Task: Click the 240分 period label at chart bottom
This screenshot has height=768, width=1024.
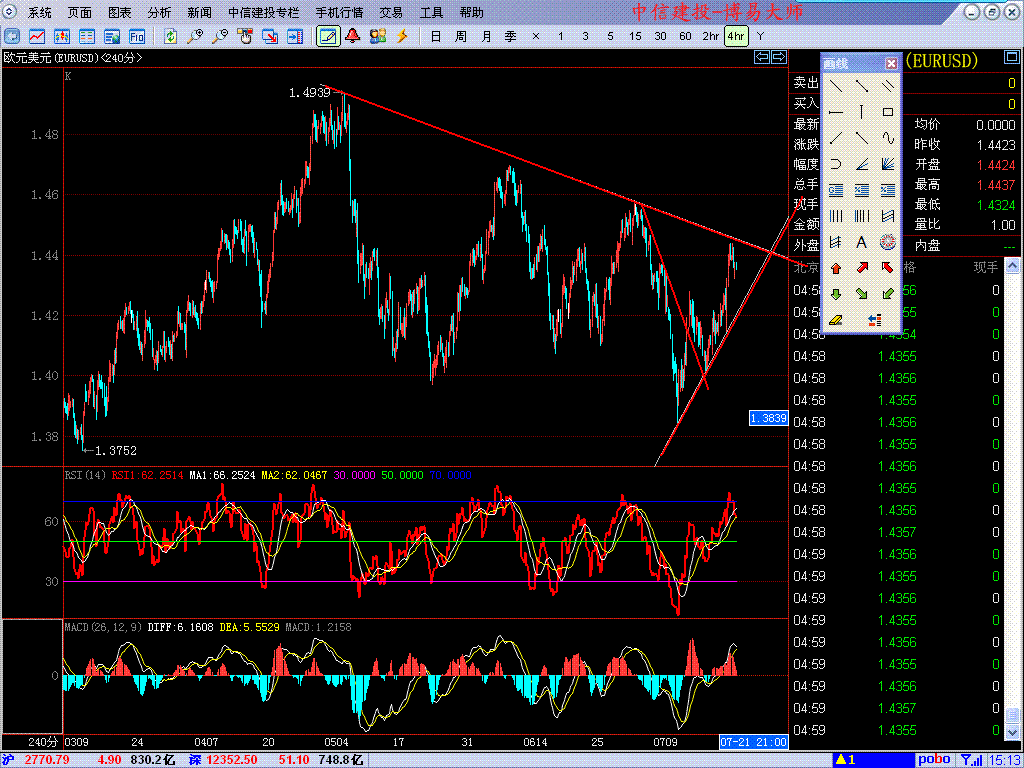Action: pyautogui.click(x=43, y=743)
